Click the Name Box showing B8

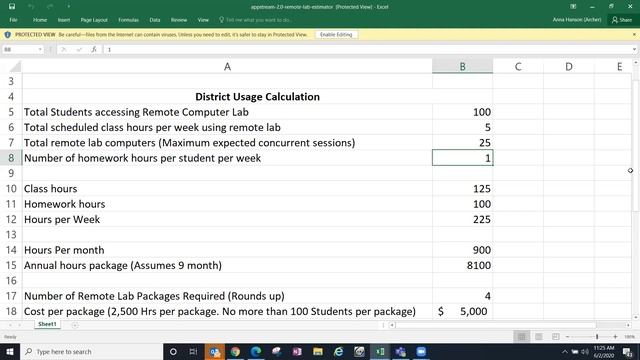[20, 49]
